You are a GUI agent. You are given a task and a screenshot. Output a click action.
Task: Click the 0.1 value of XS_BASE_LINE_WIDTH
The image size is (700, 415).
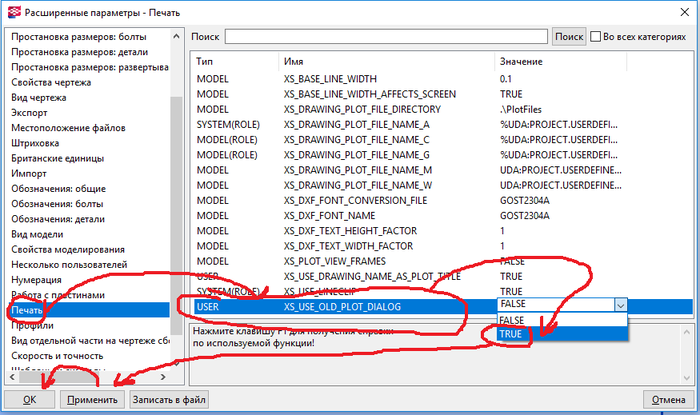[x=506, y=79]
